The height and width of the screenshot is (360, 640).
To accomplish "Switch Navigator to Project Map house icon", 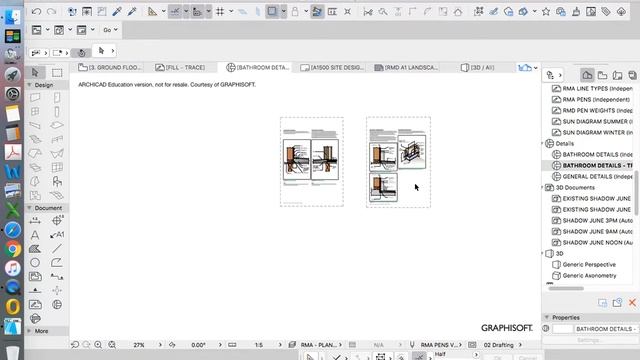I will (587, 75).
